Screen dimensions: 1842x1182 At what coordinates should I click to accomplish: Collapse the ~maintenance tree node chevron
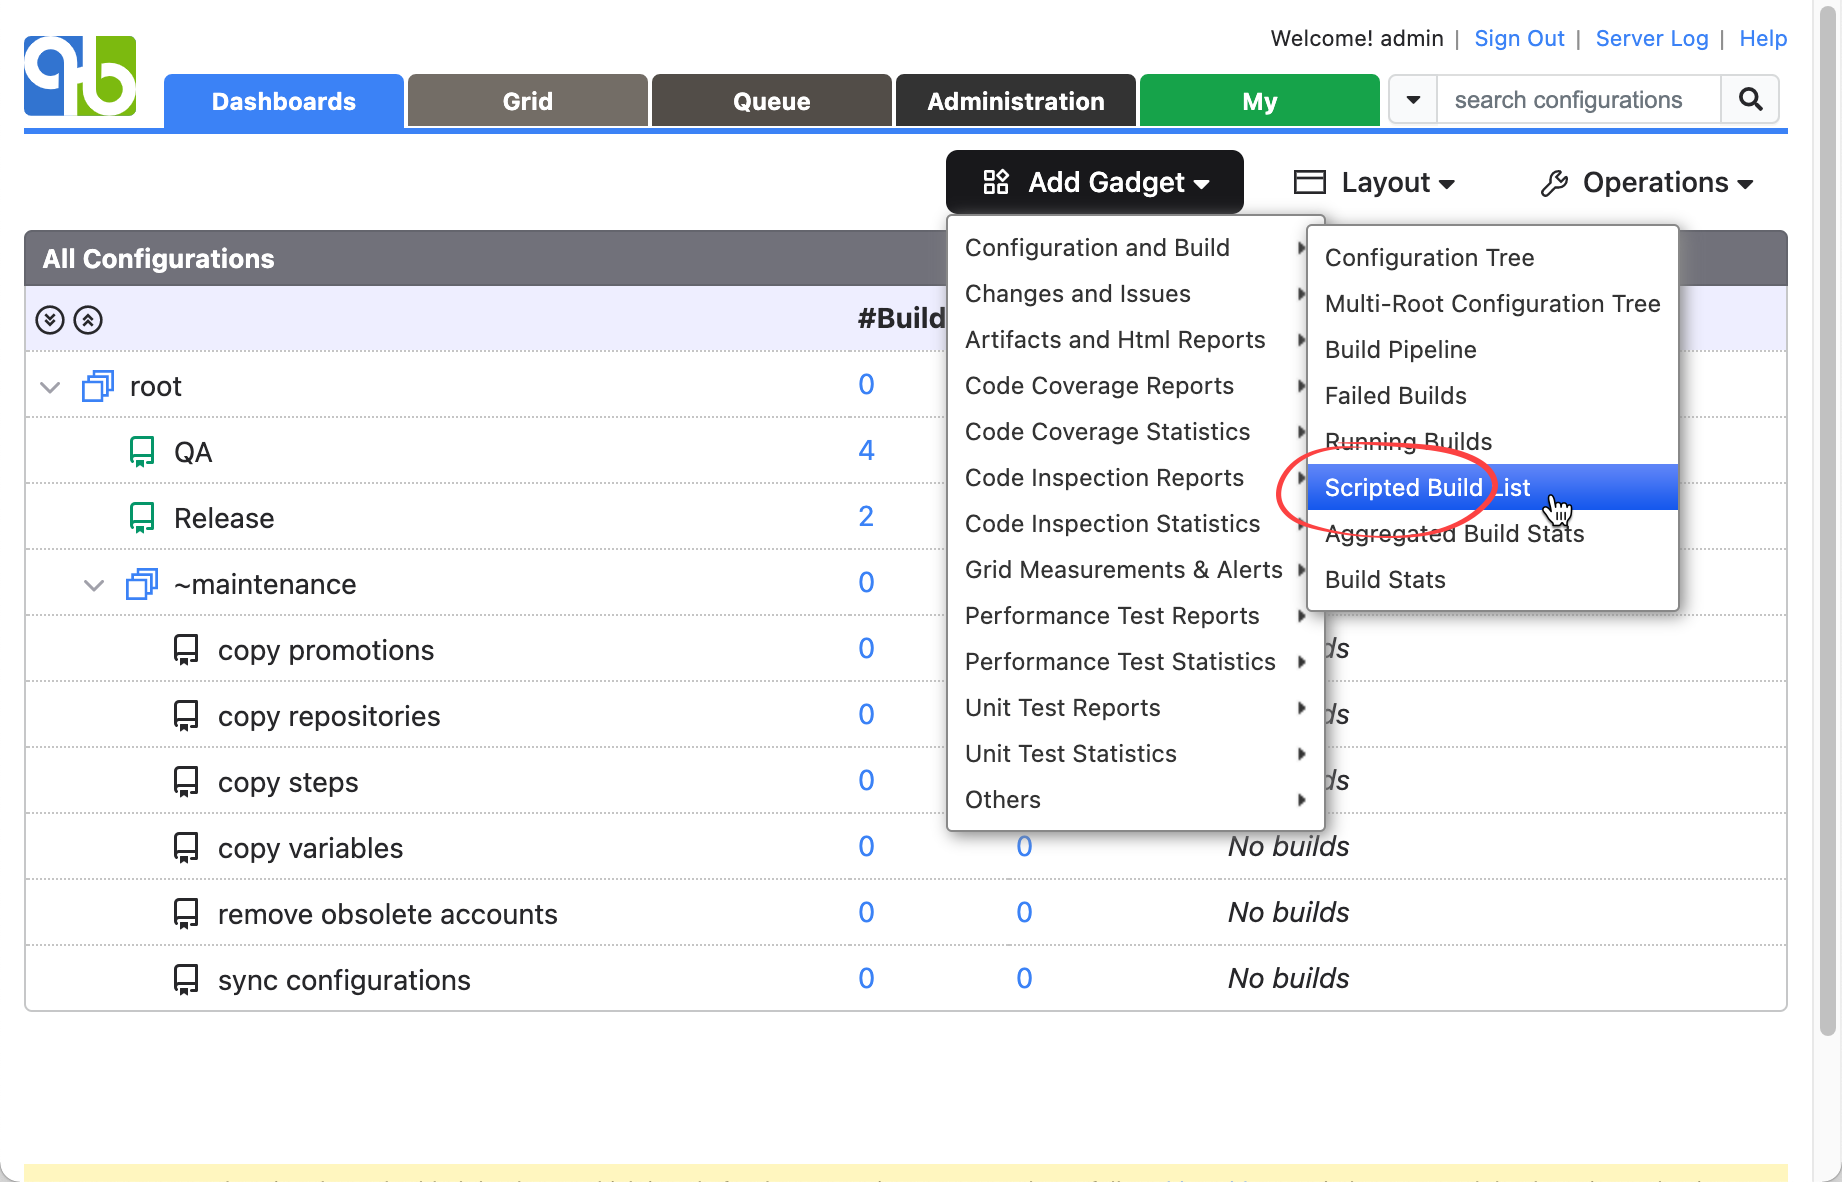point(94,585)
